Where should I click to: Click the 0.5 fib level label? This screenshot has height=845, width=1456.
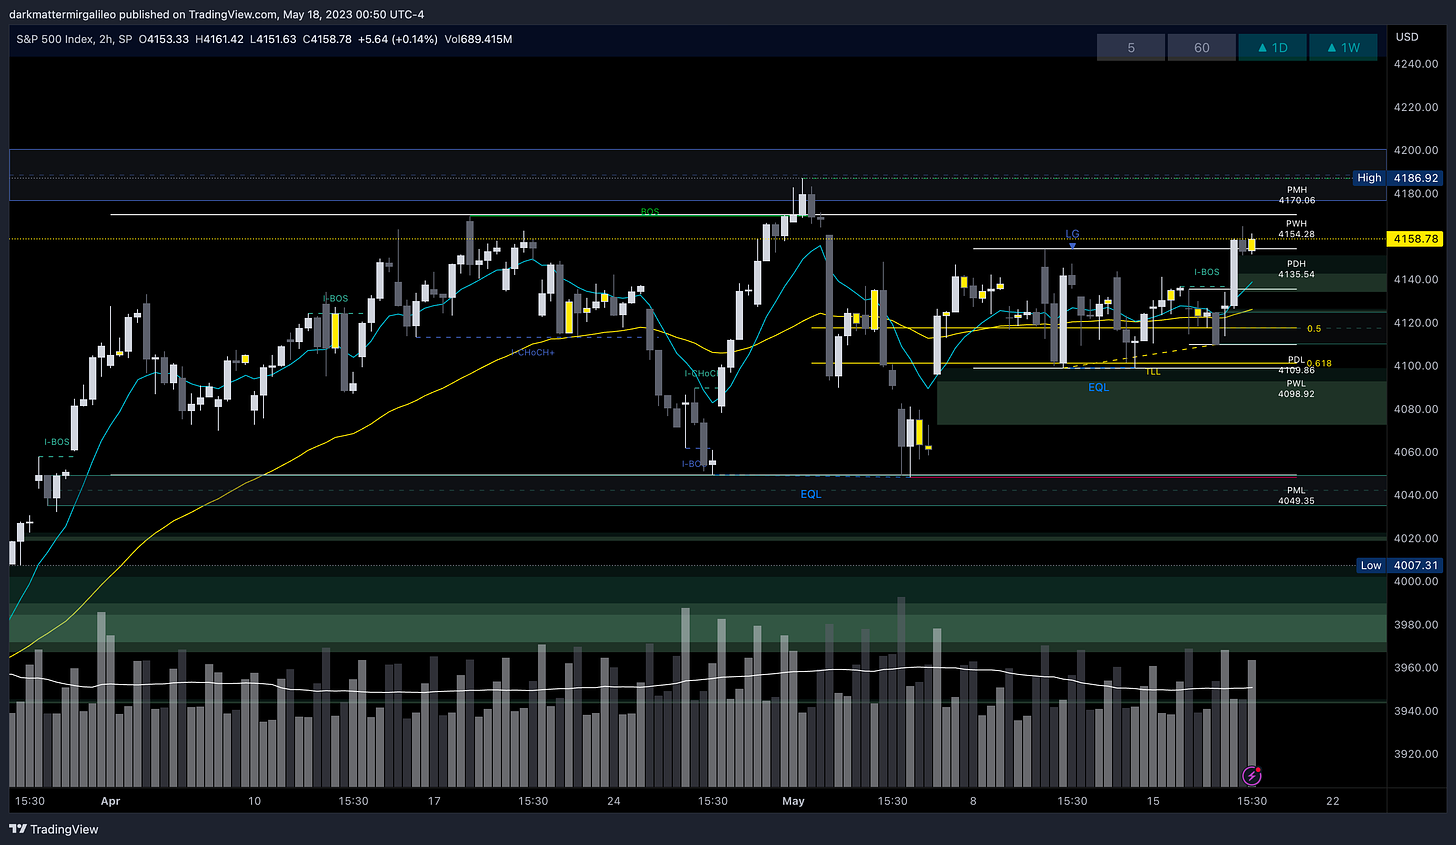(1314, 328)
